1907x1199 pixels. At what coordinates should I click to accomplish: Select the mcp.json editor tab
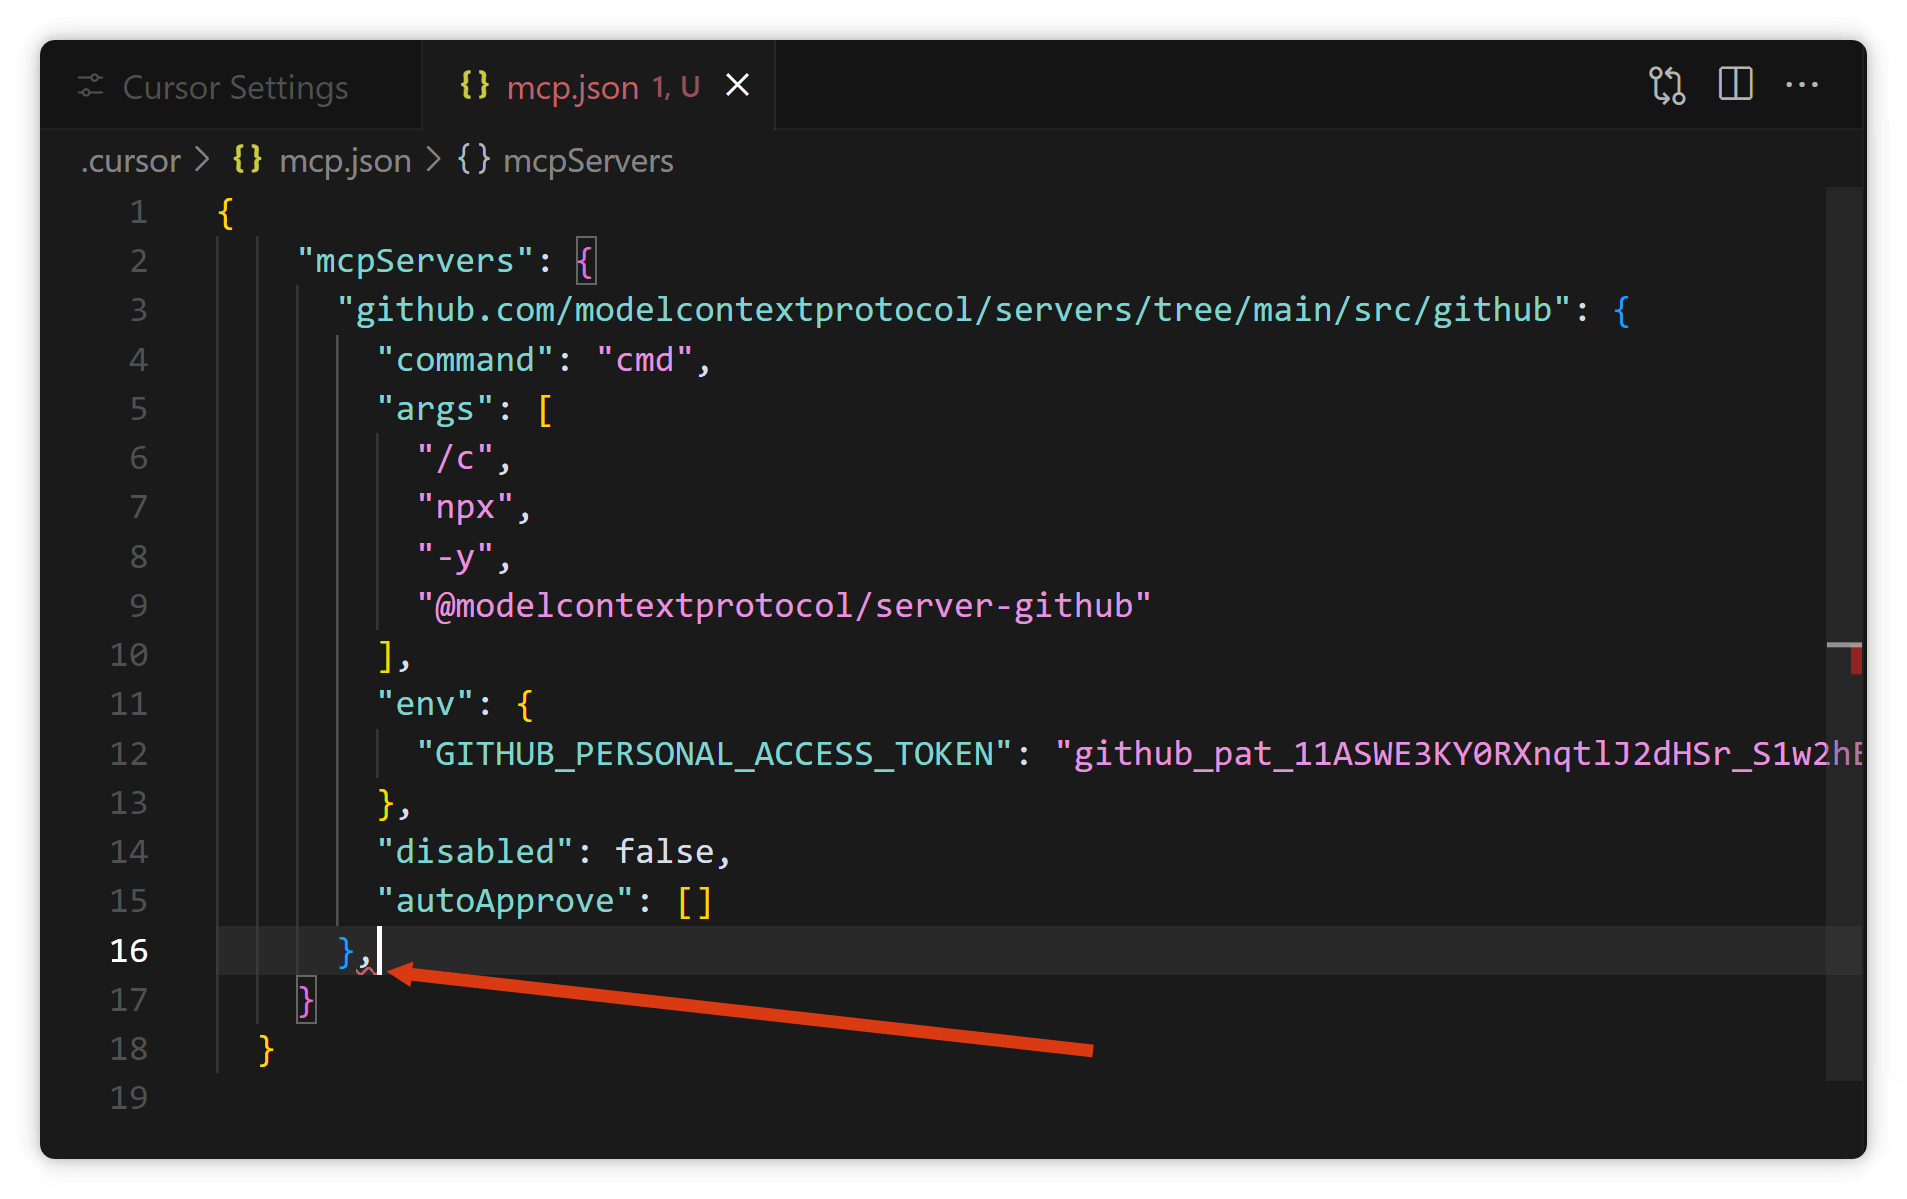pos(598,86)
